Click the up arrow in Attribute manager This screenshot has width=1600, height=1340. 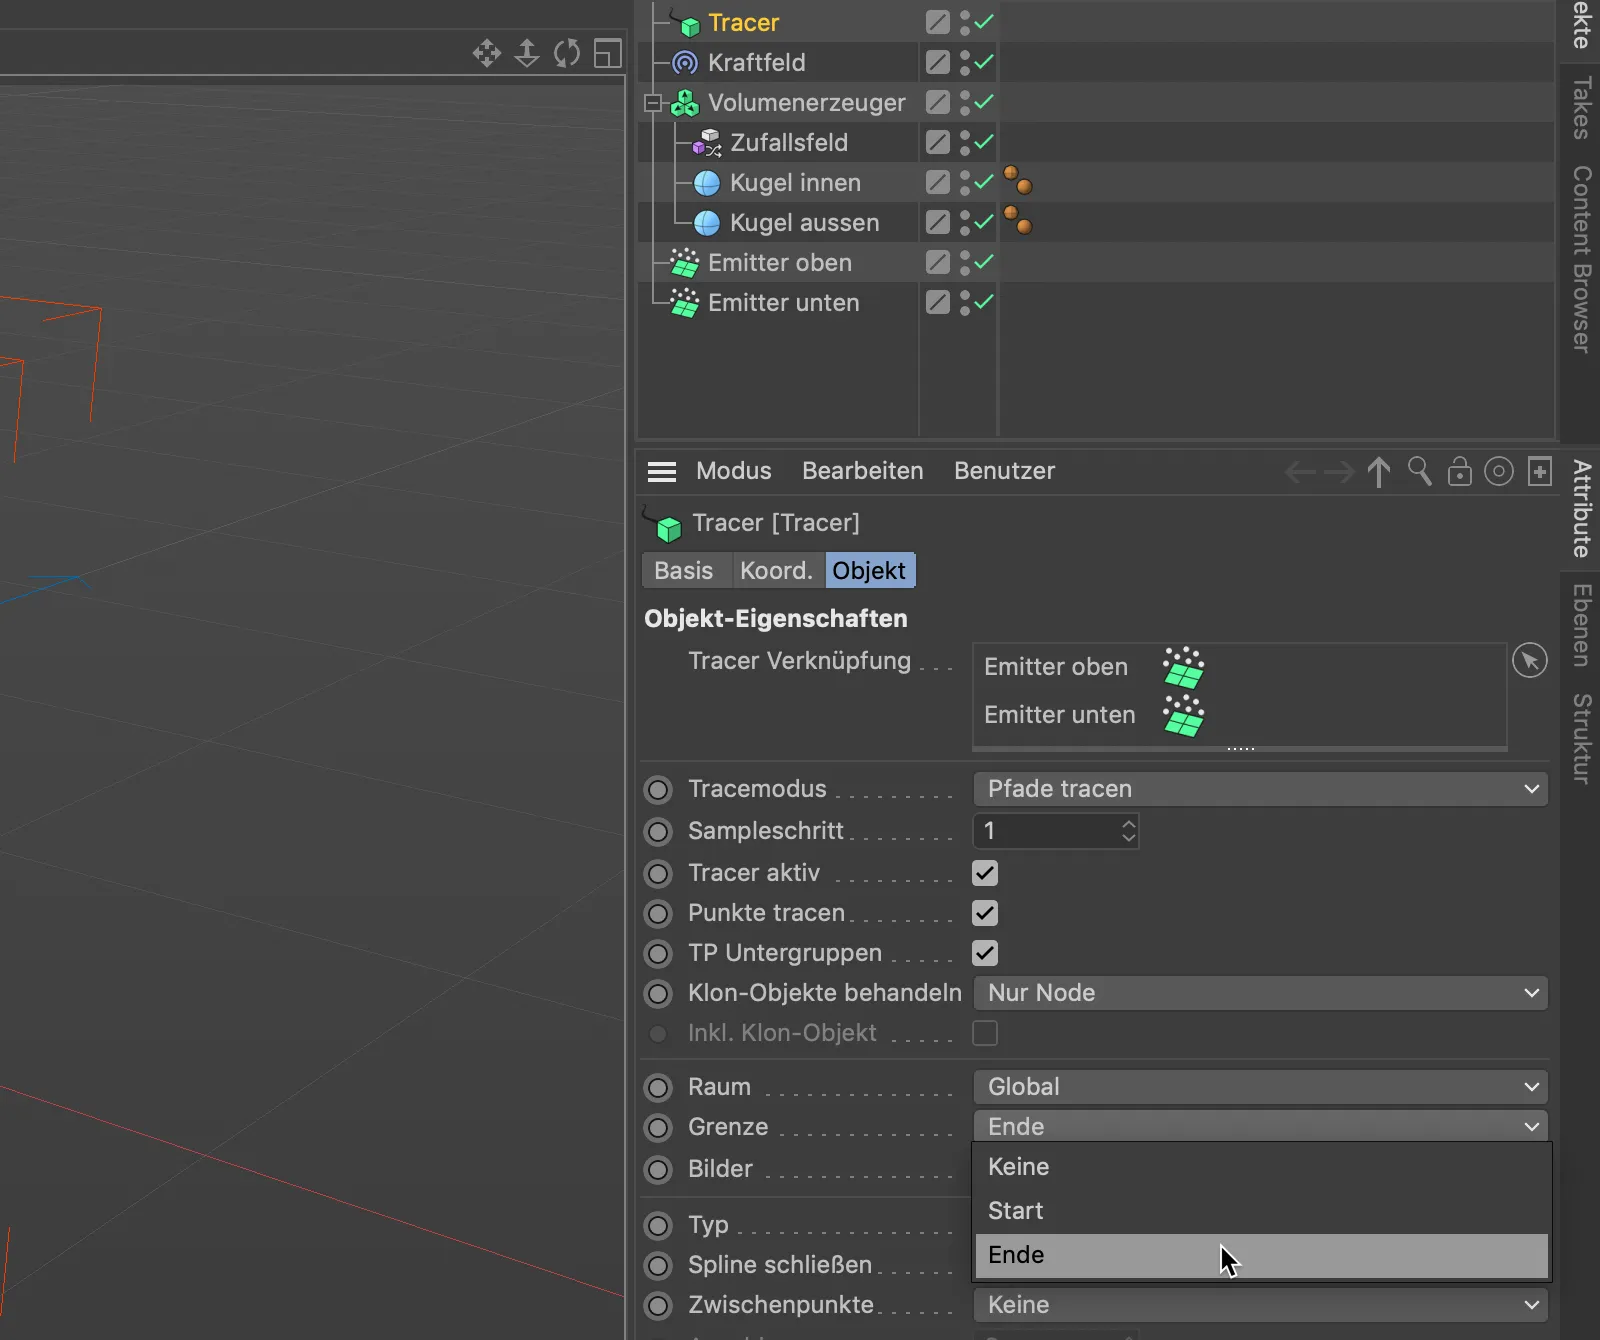pyautogui.click(x=1379, y=472)
